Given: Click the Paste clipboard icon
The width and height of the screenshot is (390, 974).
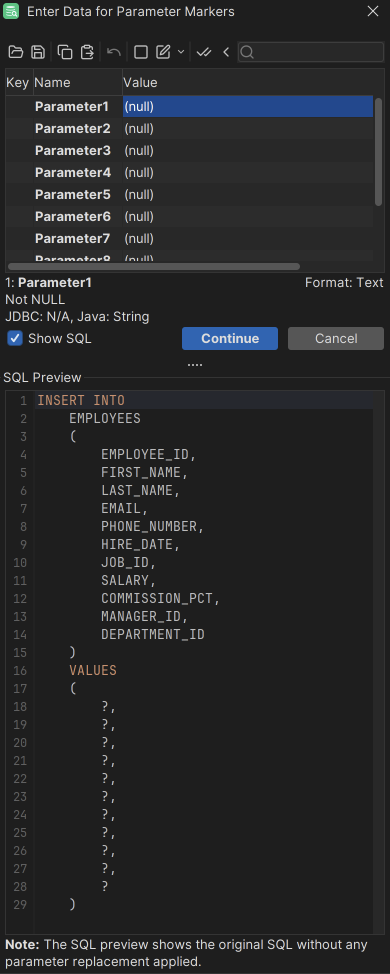Looking at the screenshot, I should pyautogui.click(x=88, y=52).
